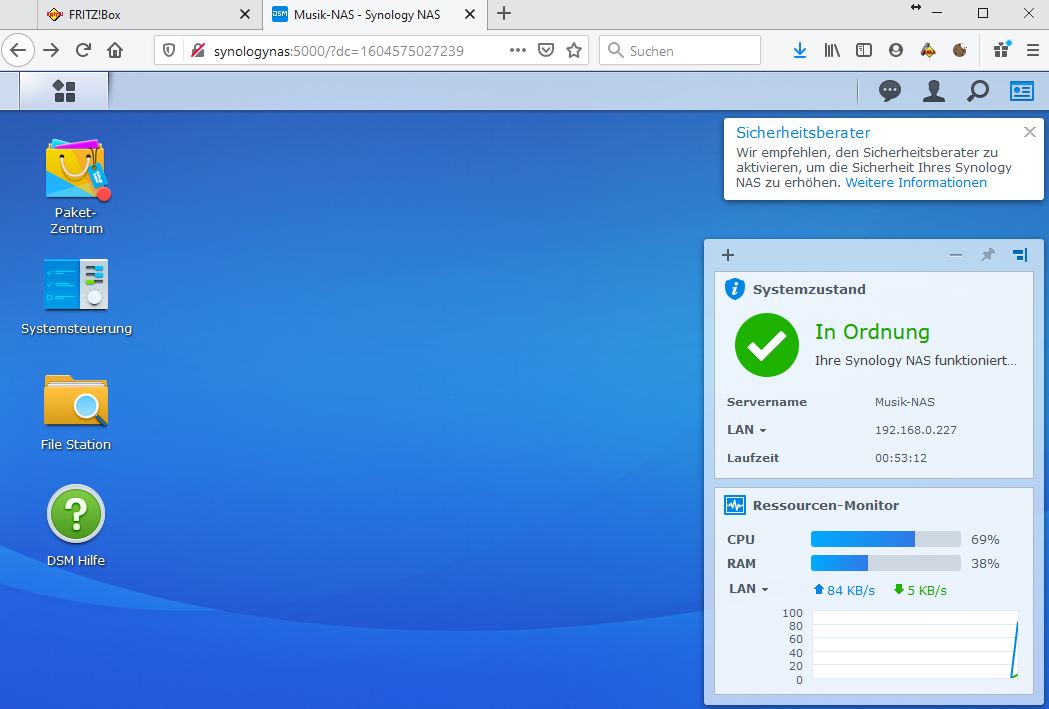Click the Systemzustand info shield icon
The image size is (1049, 709).
(x=735, y=289)
